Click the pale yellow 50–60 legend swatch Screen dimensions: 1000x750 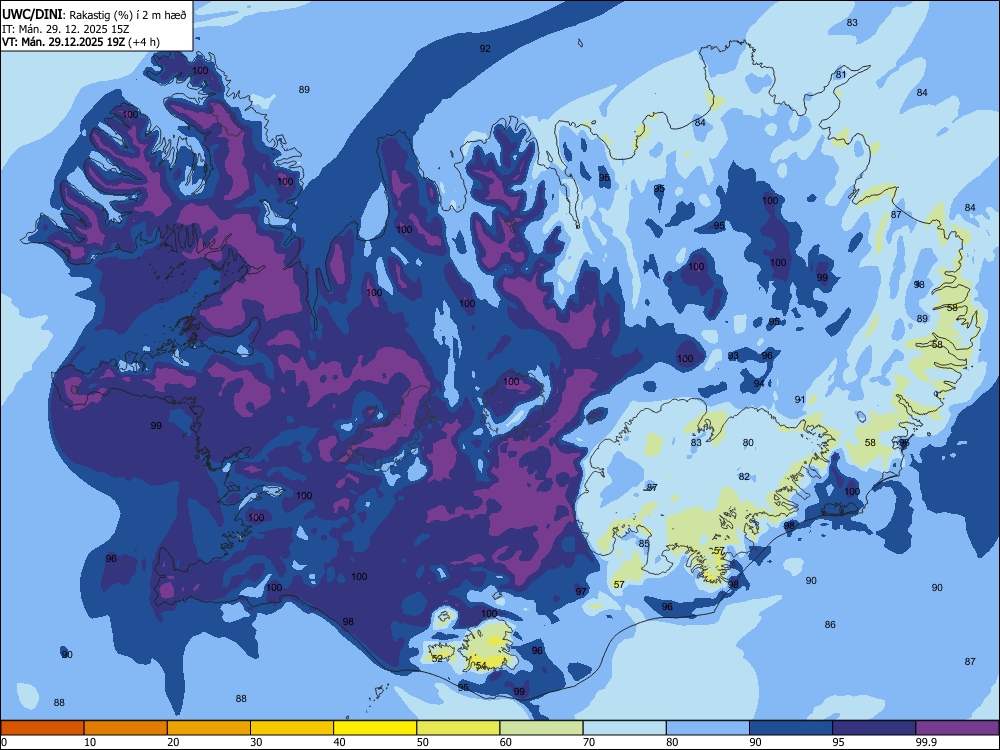459,728
